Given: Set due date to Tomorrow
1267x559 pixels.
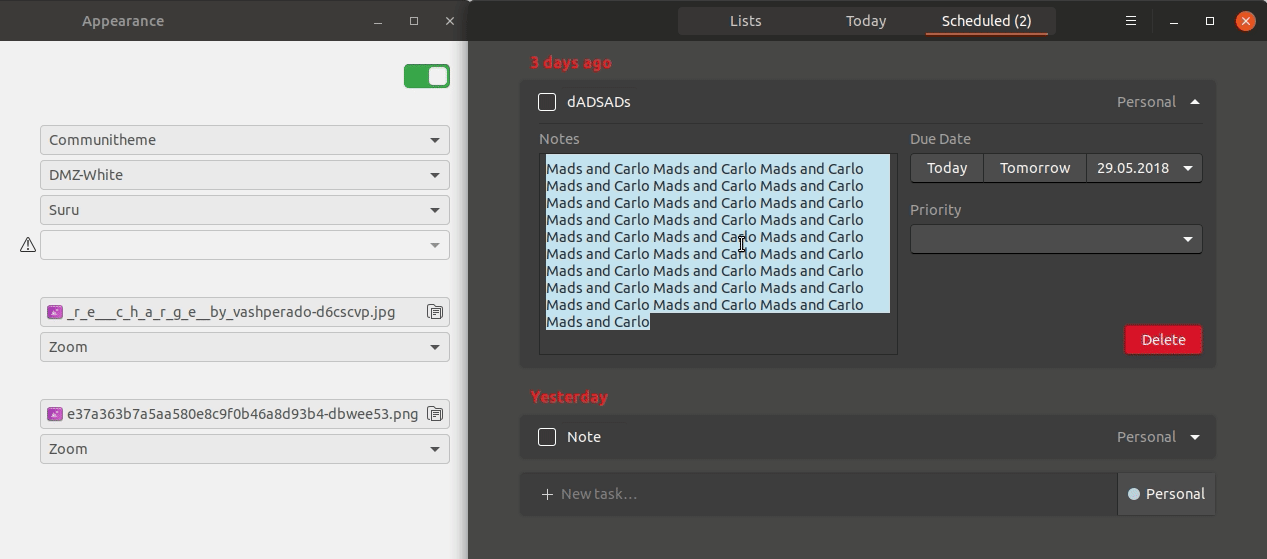Looking at the screenshot, I should click(x=1035, y=168).
